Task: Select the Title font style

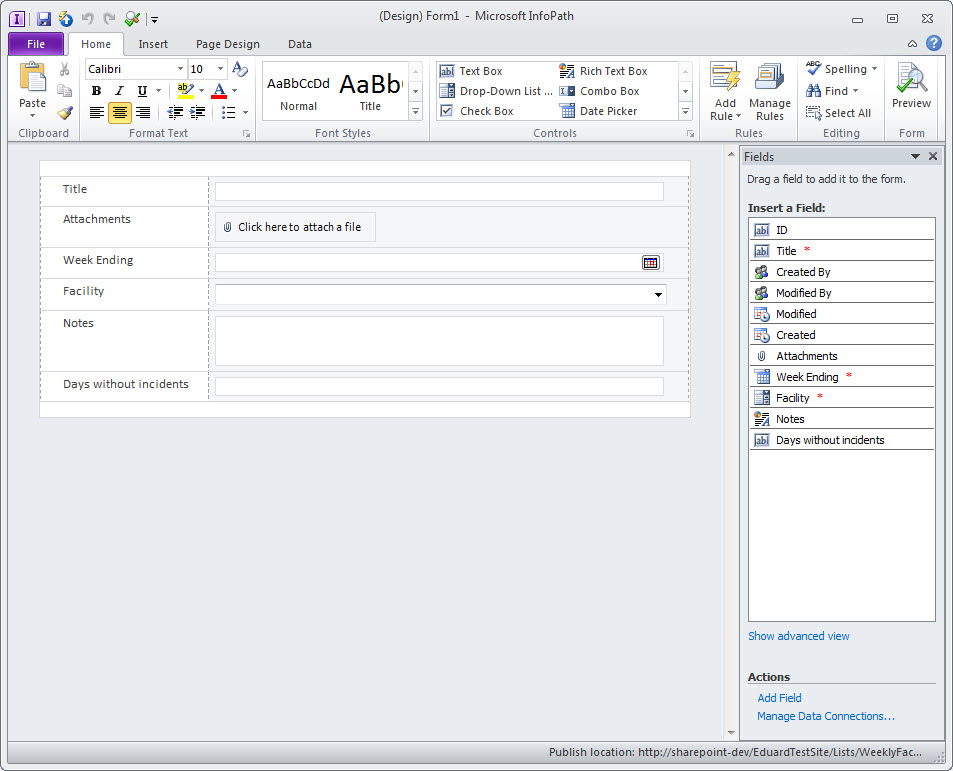Action: (370, 92)
